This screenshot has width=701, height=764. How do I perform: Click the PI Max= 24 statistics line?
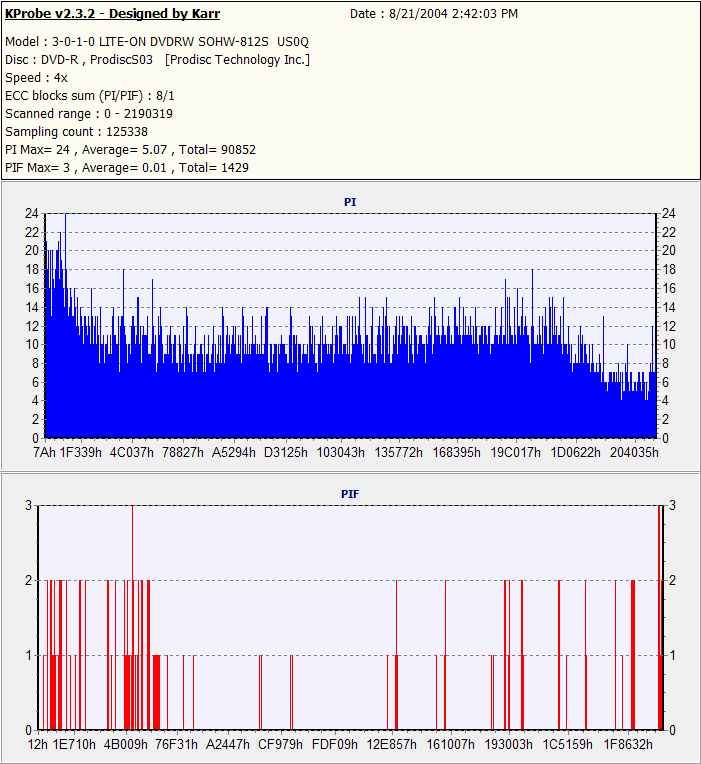[131, 150]
